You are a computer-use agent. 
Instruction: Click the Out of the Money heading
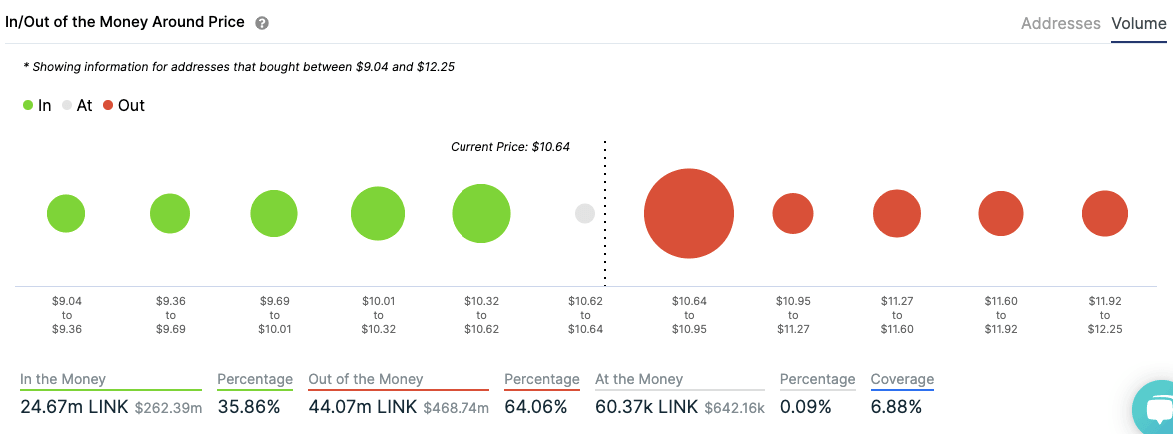[x=366, y=379]
